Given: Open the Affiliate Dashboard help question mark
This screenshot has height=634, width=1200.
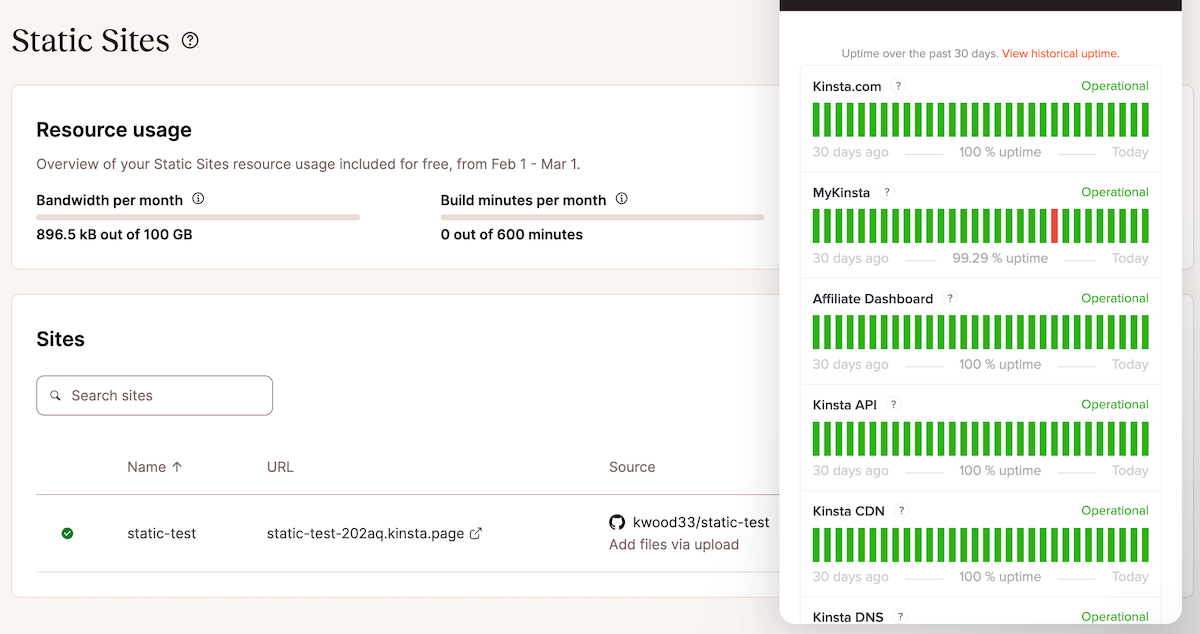Looking at the screenshot, I should tap(950, 298).
